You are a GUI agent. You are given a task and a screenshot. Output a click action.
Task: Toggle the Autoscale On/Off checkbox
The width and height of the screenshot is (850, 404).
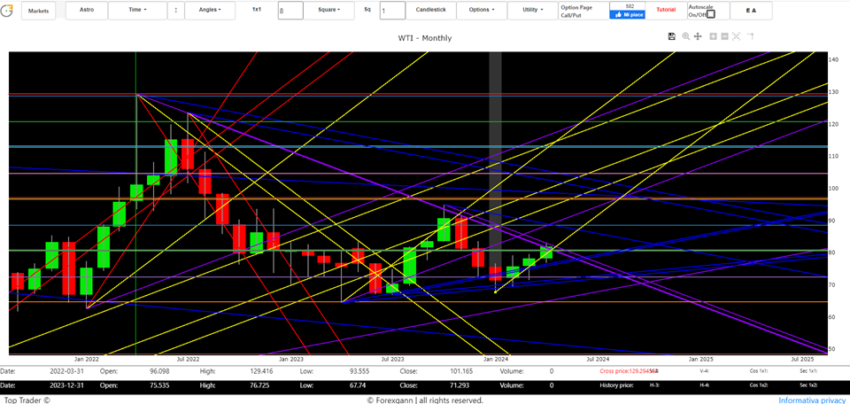tap(711, 15)
